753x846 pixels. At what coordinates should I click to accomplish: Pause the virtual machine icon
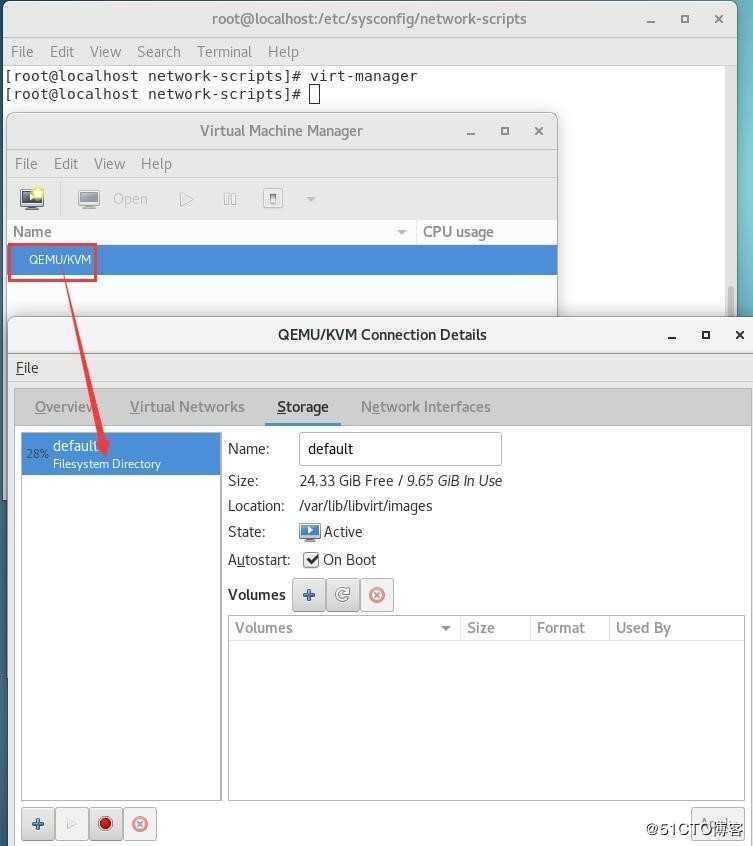pos(230,200)
